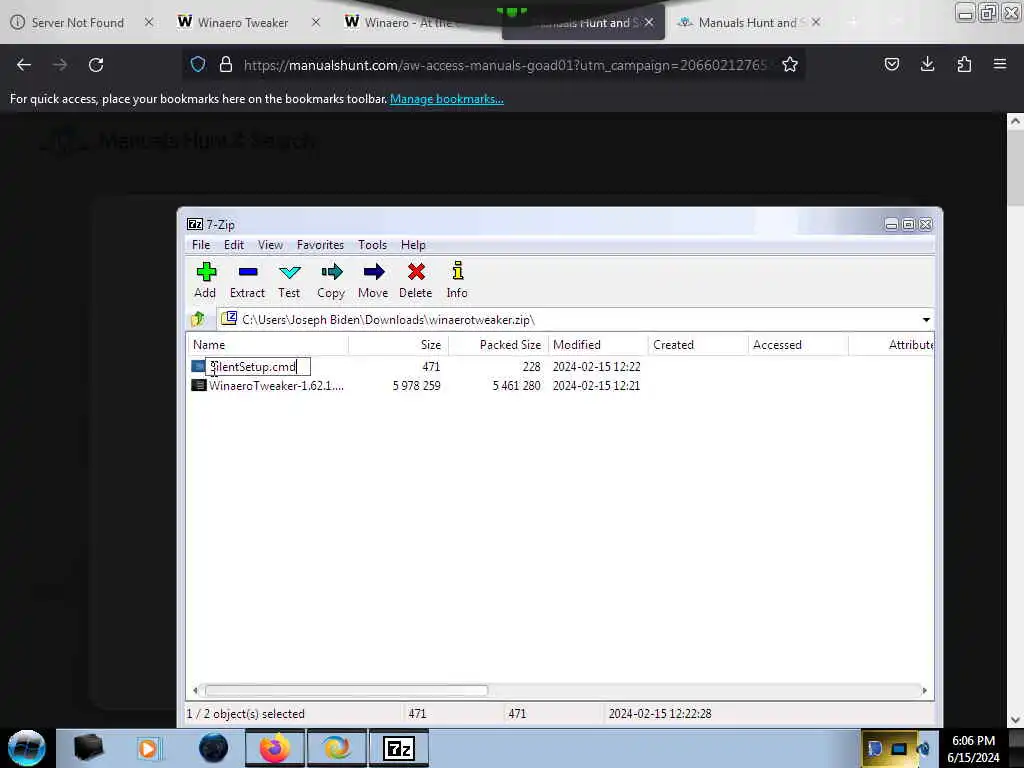
Task: Run the Test archive tool
Action: click(289, 272)
